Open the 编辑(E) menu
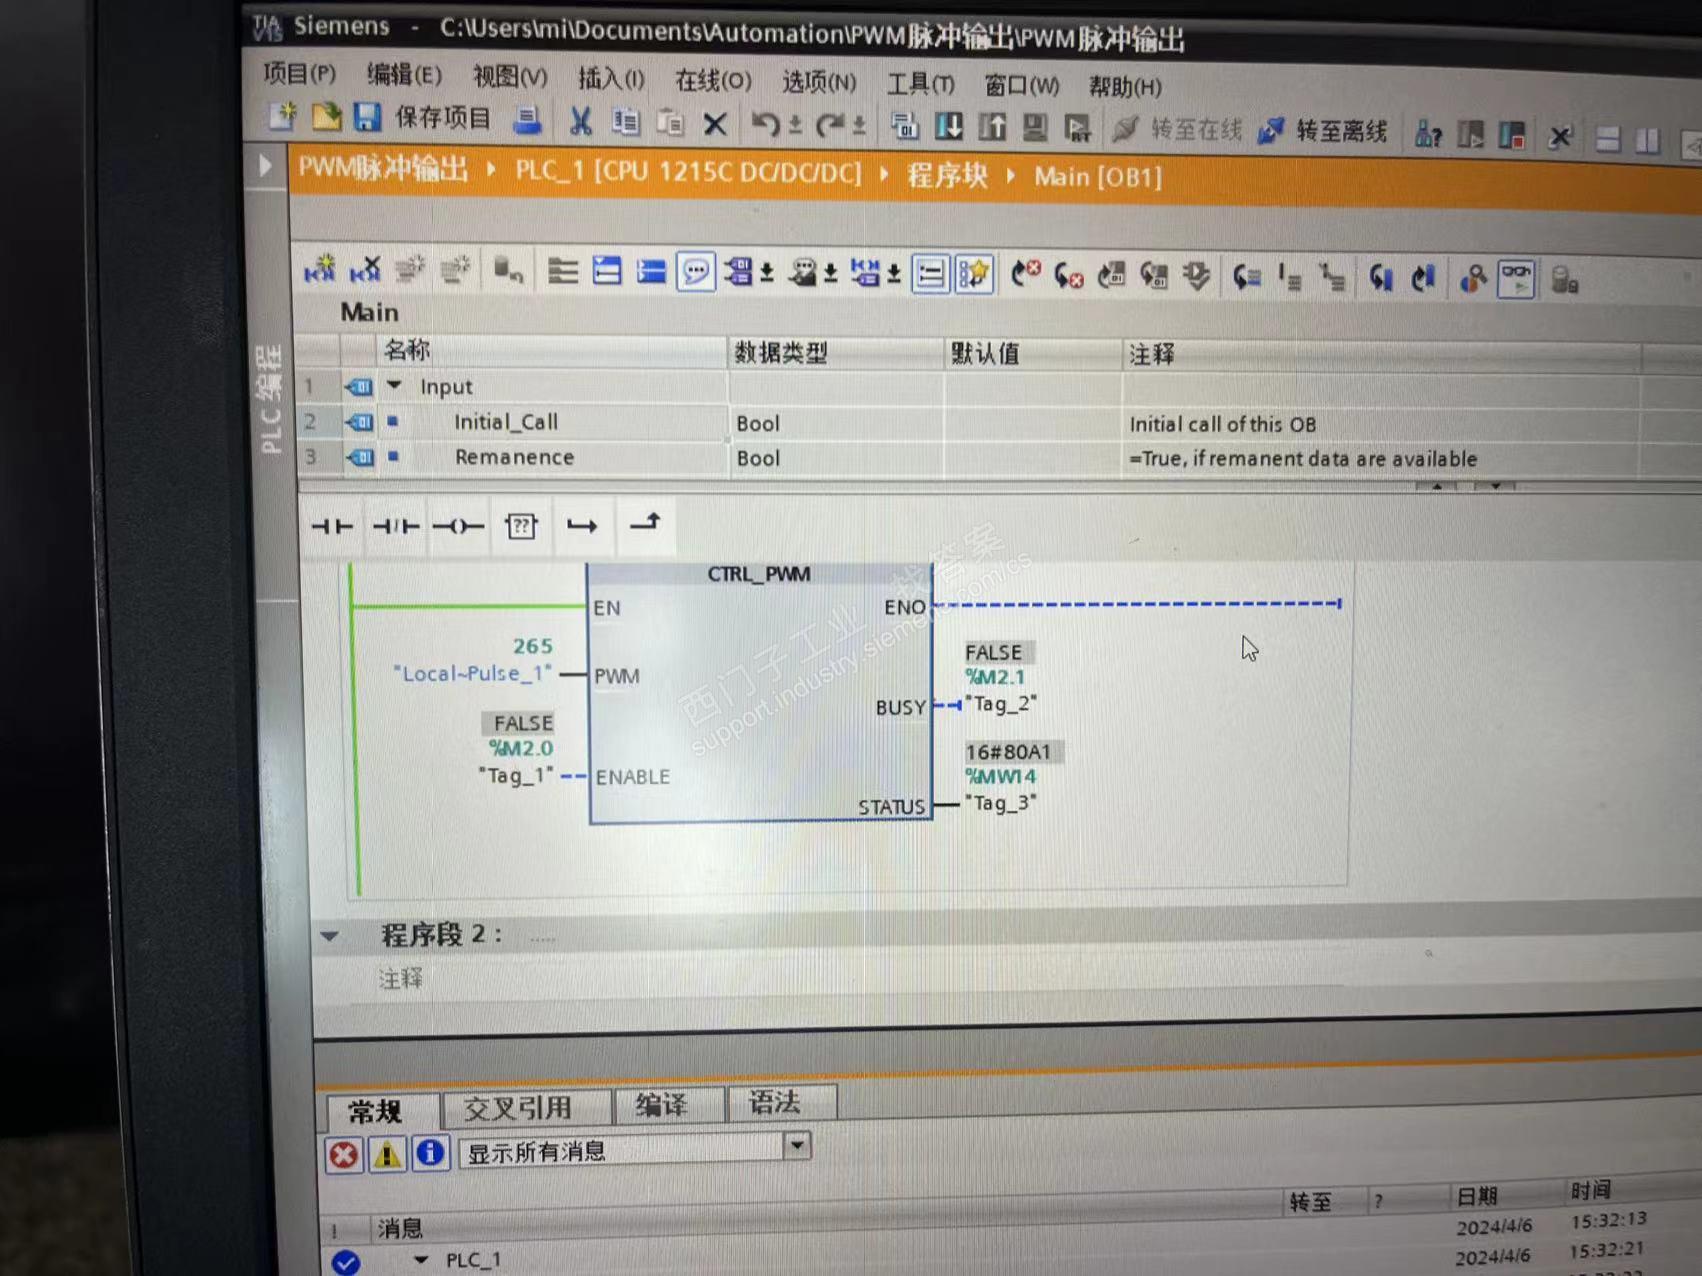The height and width of the screenshot is (1276, 1702). point(404,75)
